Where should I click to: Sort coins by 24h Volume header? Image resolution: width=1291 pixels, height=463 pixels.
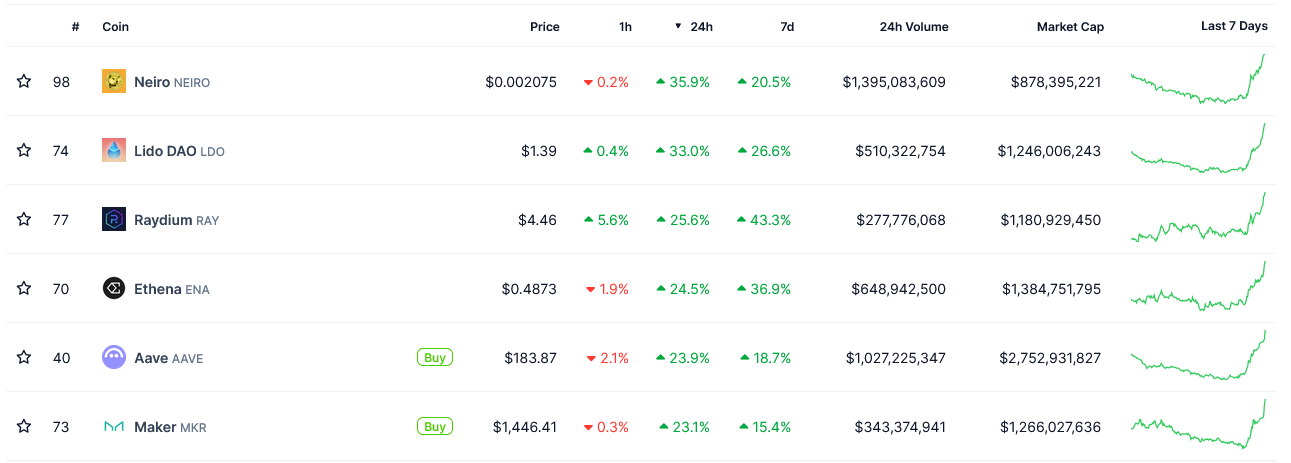[x=914, y=27]
